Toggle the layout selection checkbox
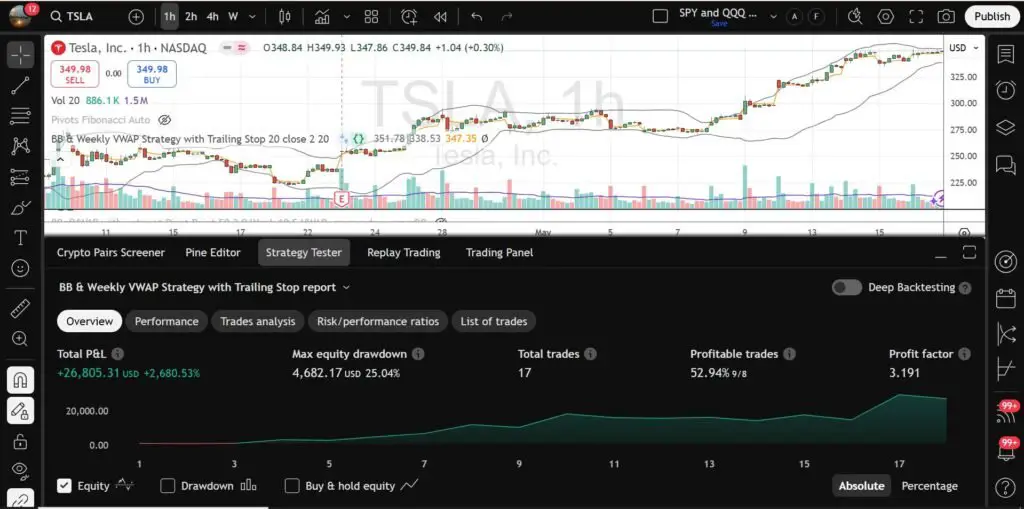The height and width of the screenshot is (509, 1024). click(x=660, y=16)
